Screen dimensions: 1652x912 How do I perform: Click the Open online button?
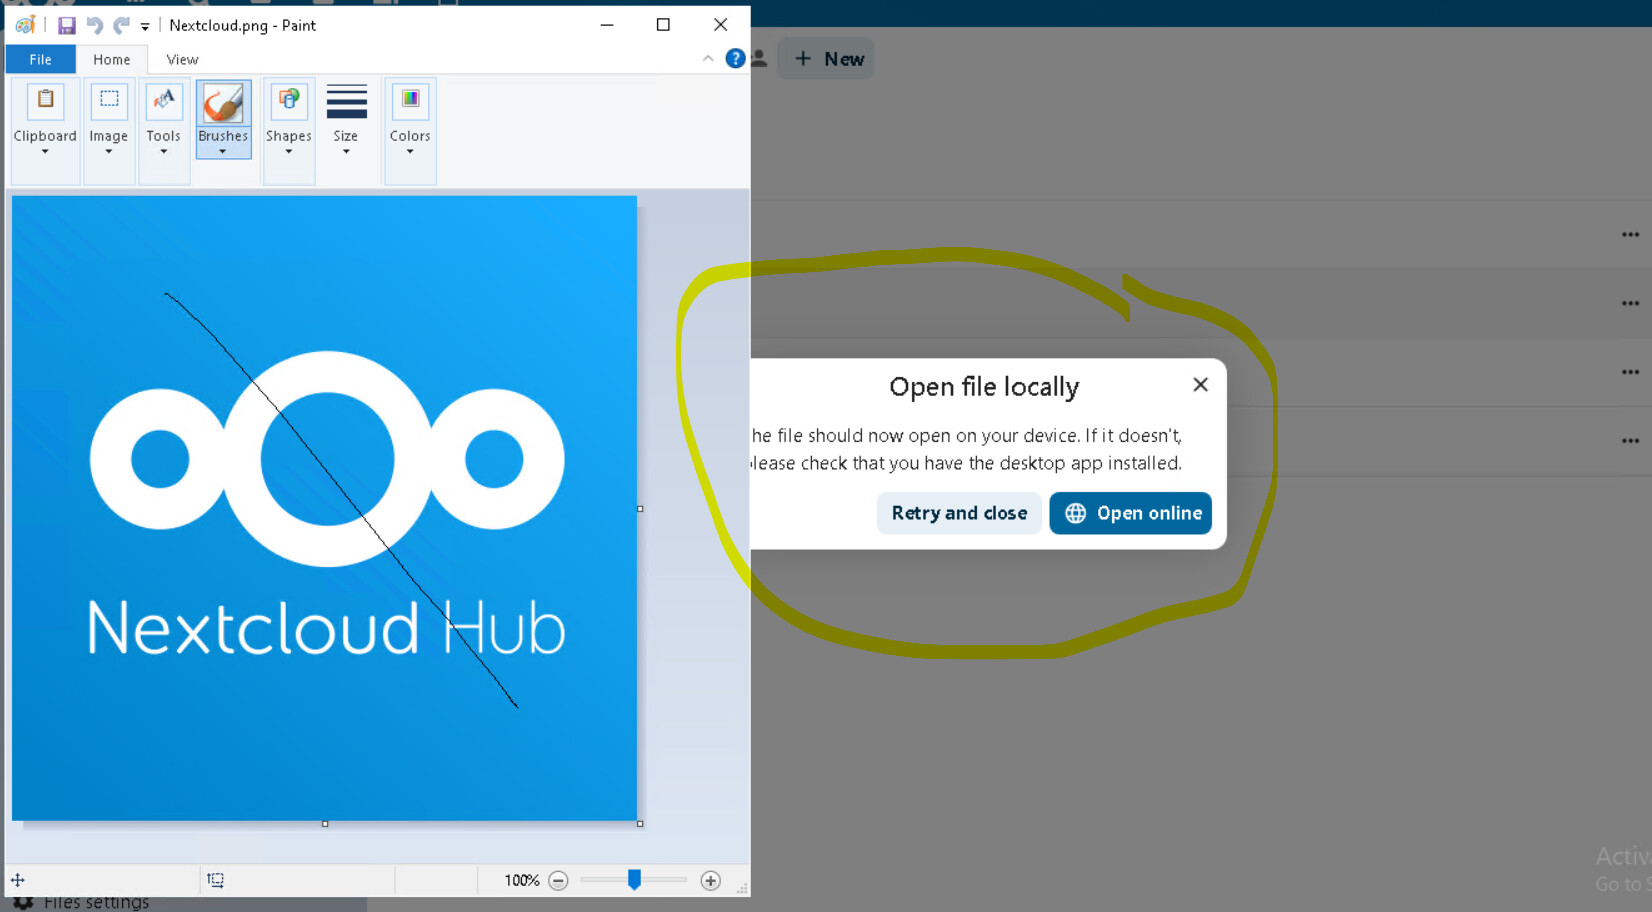(1130, 513)
